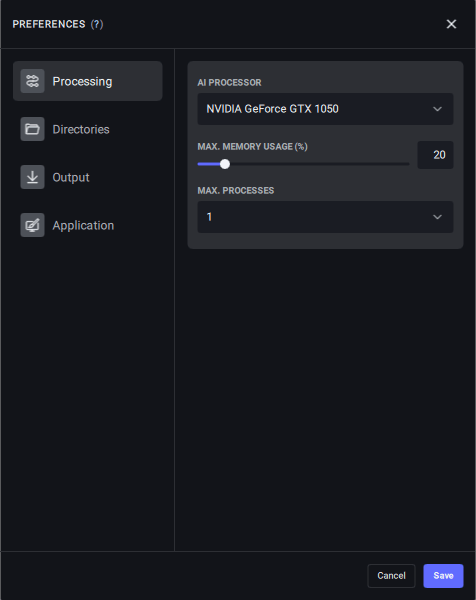Image resolution: width=476 pixels, height=600 pixels.
Task: Open the AI Processor NVIDIA GeForce dropdown
Action: [325, 109]
